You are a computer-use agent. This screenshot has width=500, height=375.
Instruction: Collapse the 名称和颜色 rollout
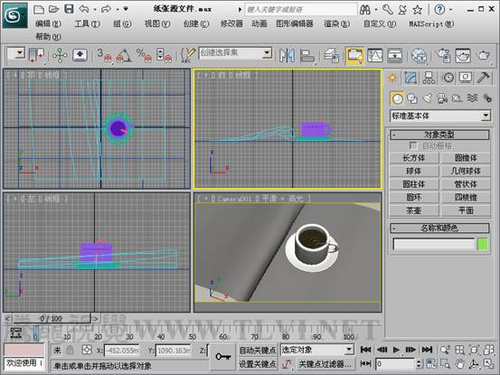point(440,228)
